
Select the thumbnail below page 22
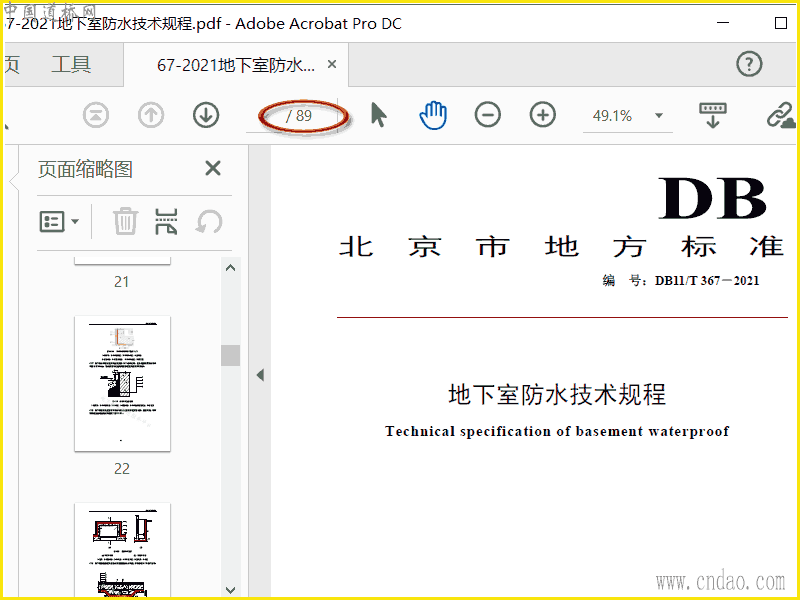coord(122,551)
